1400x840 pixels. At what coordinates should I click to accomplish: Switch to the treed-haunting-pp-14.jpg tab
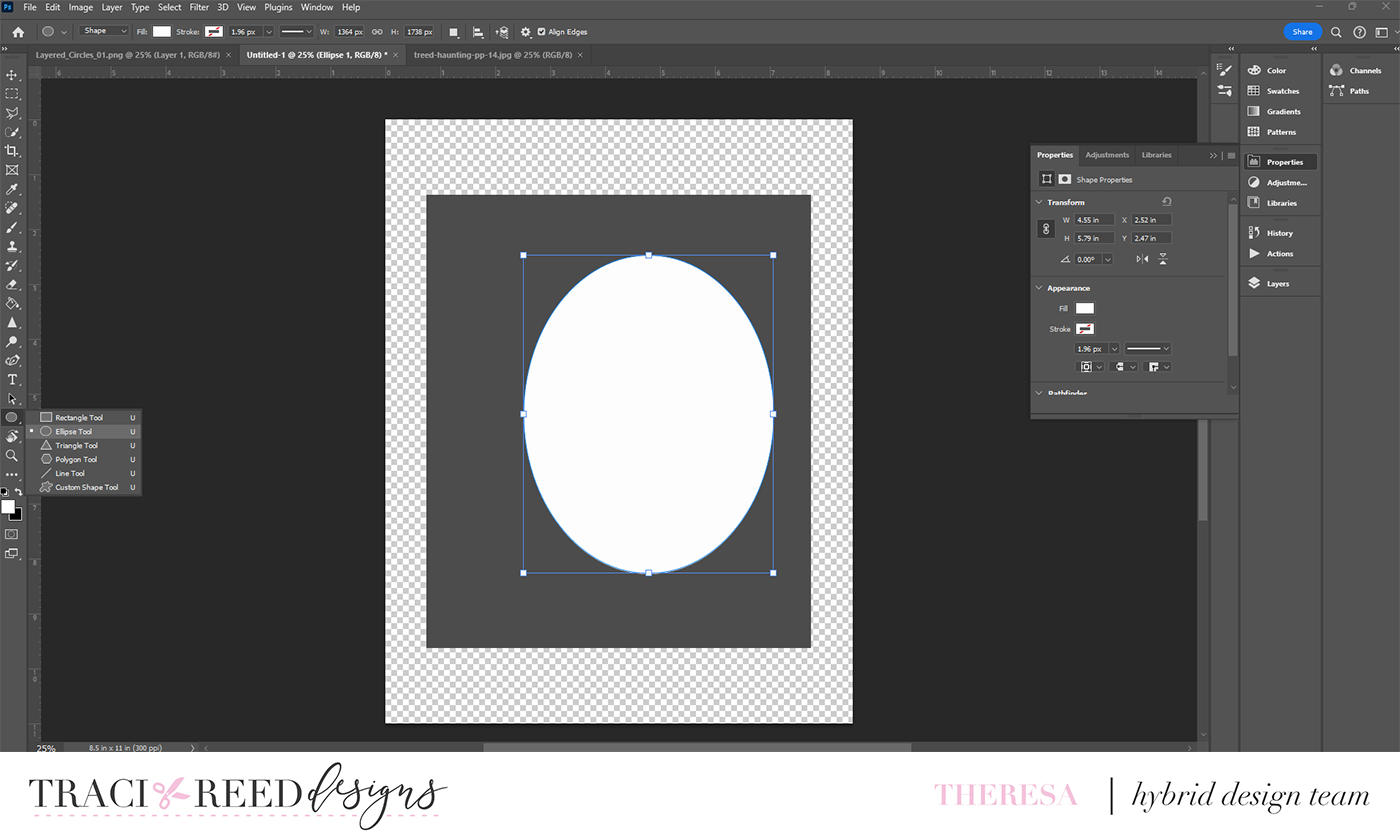pyautogui.click(x=492, y=55)
